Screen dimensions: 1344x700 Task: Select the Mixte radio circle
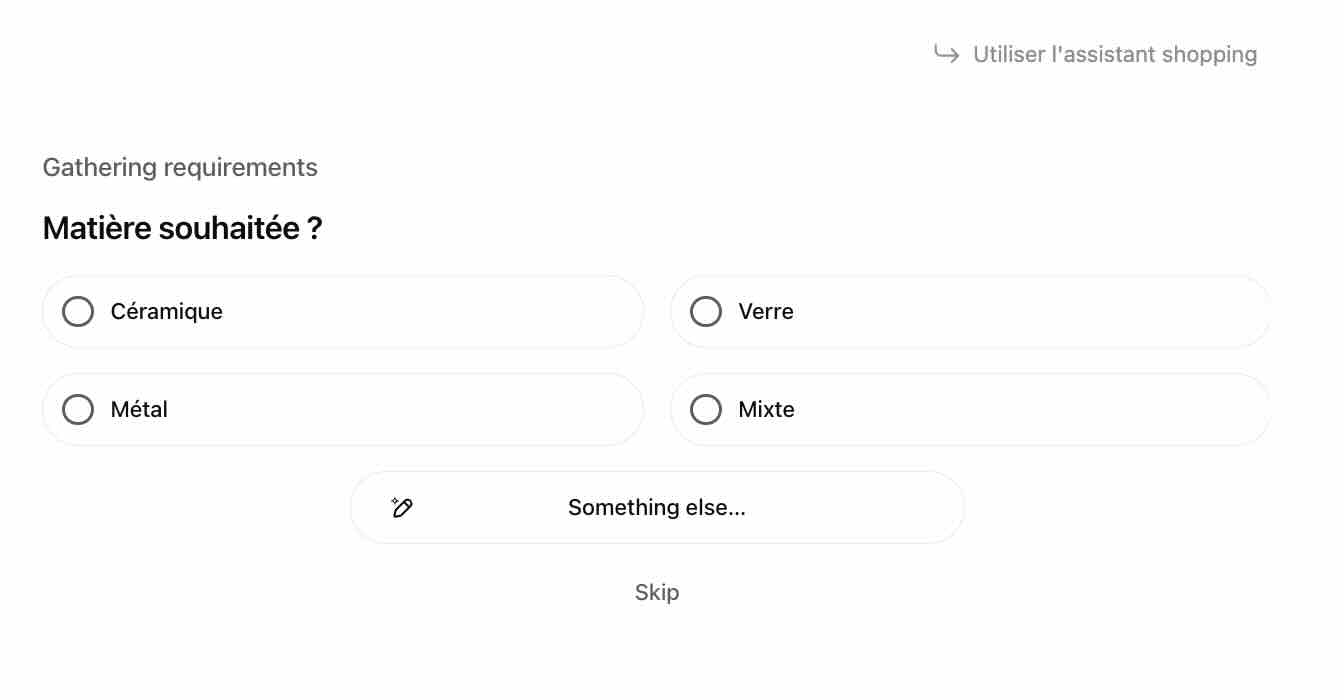click(706, 410)
